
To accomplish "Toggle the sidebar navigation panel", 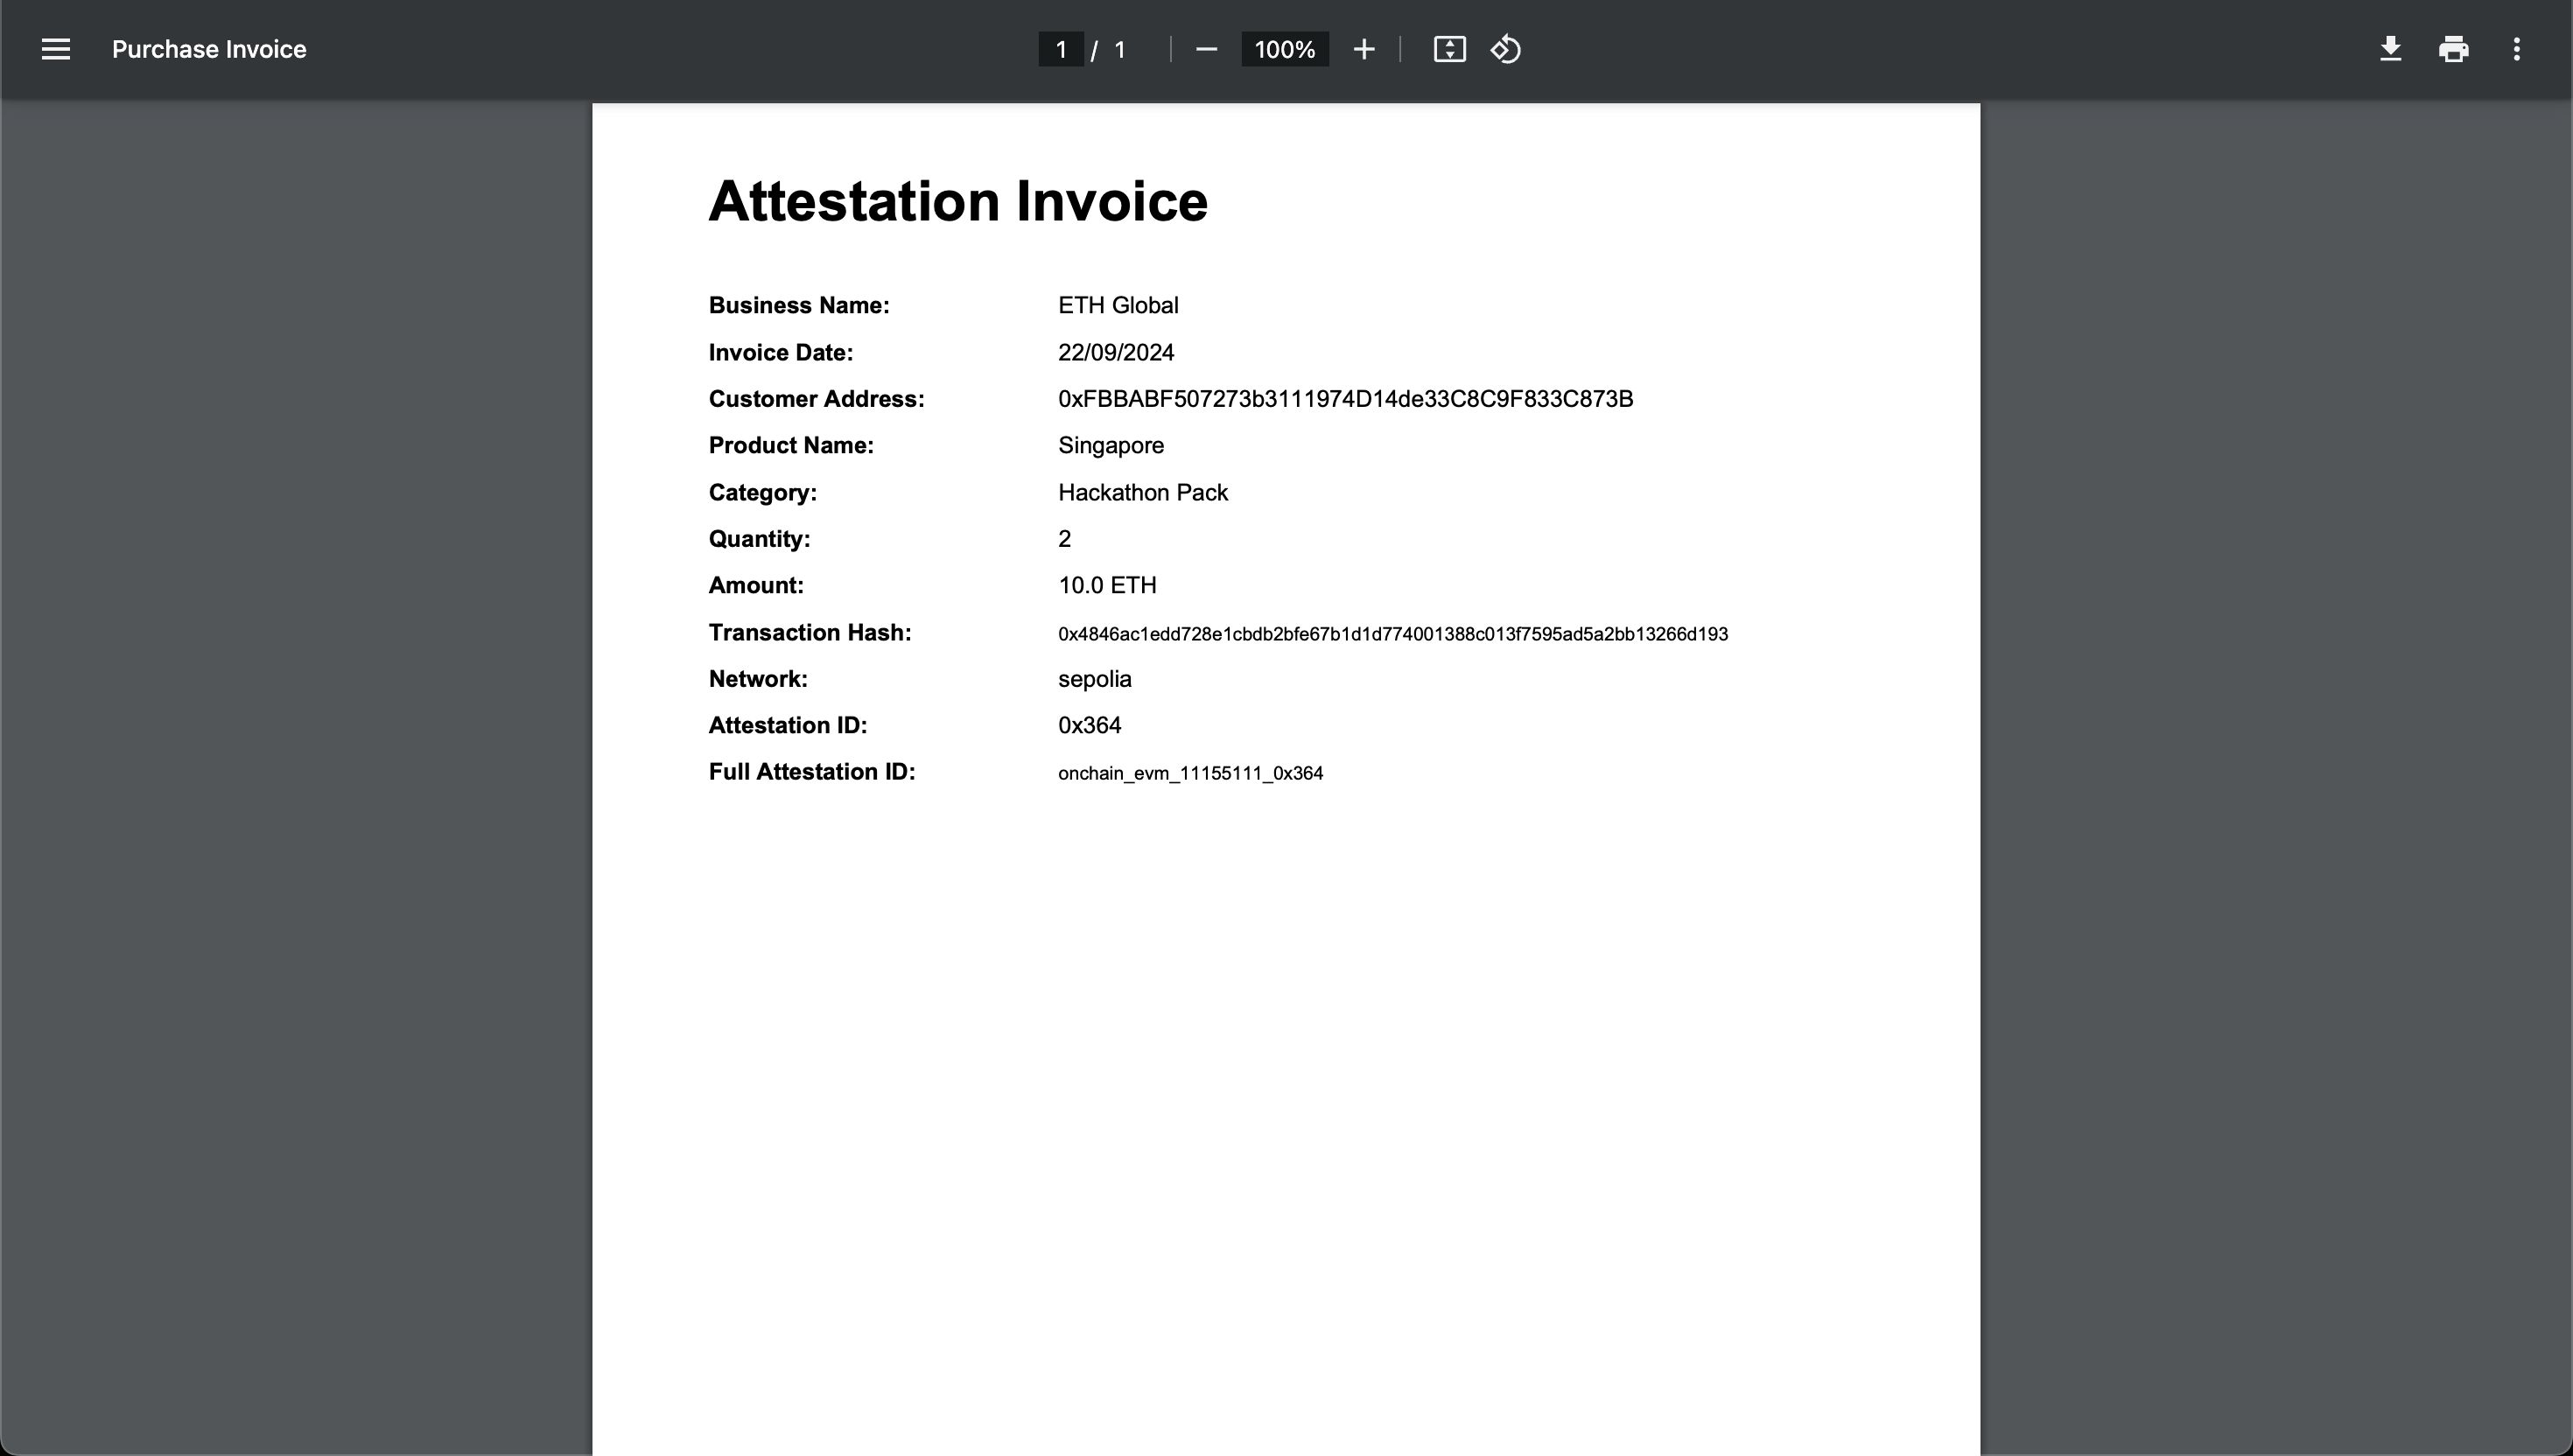I will pyautogui.click(x=55, y=50).
